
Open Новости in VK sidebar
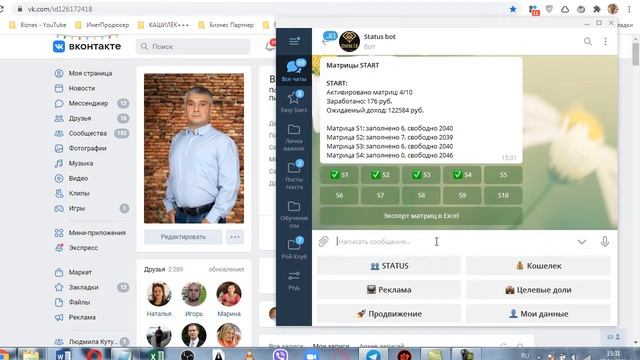[x=75, y=88]
